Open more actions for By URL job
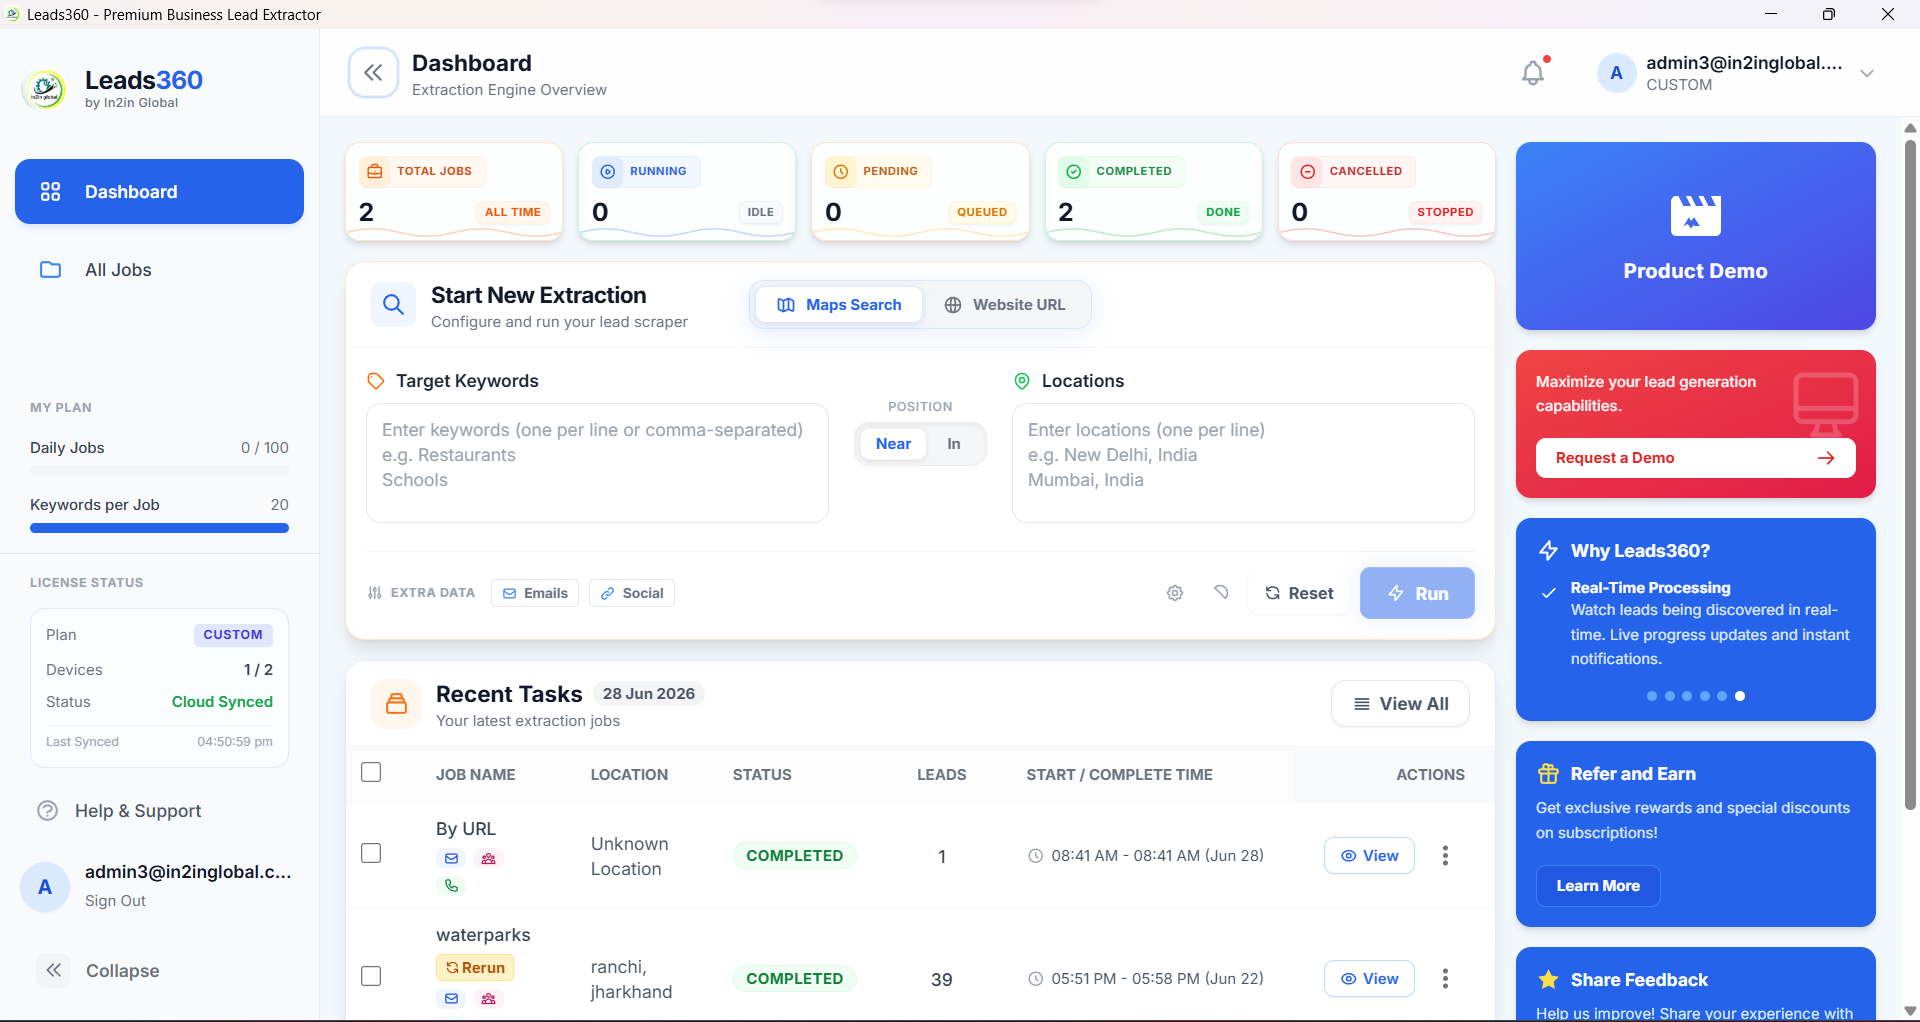This screenshot has height=1022, width=1920. click(1445, 856)
